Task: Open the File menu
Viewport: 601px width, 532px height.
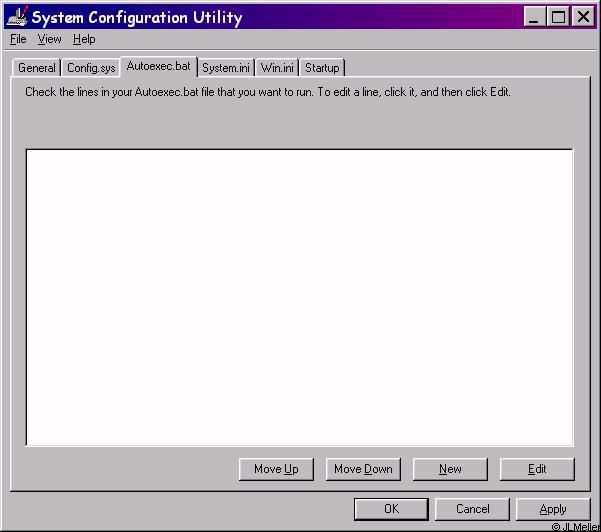Action: click(x=18, y=39)
